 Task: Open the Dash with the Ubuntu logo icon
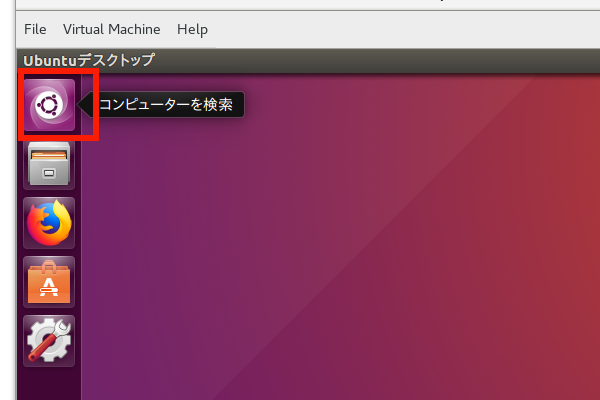(49, 104)
